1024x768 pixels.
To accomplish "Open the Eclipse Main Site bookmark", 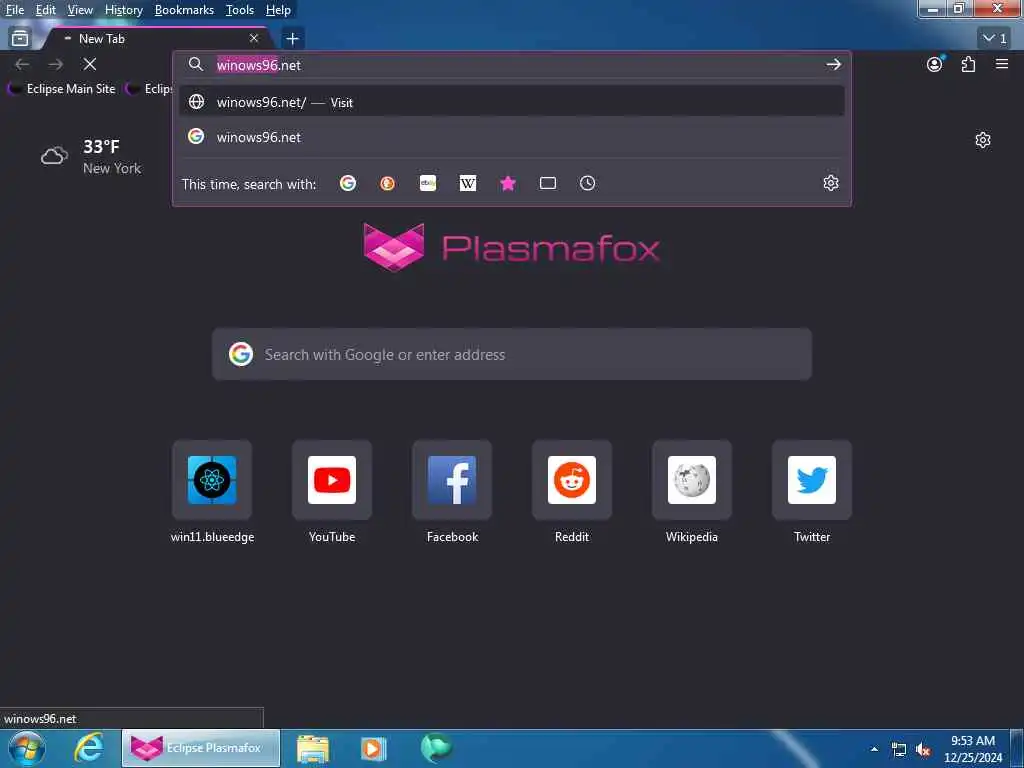I will [62, 89].
